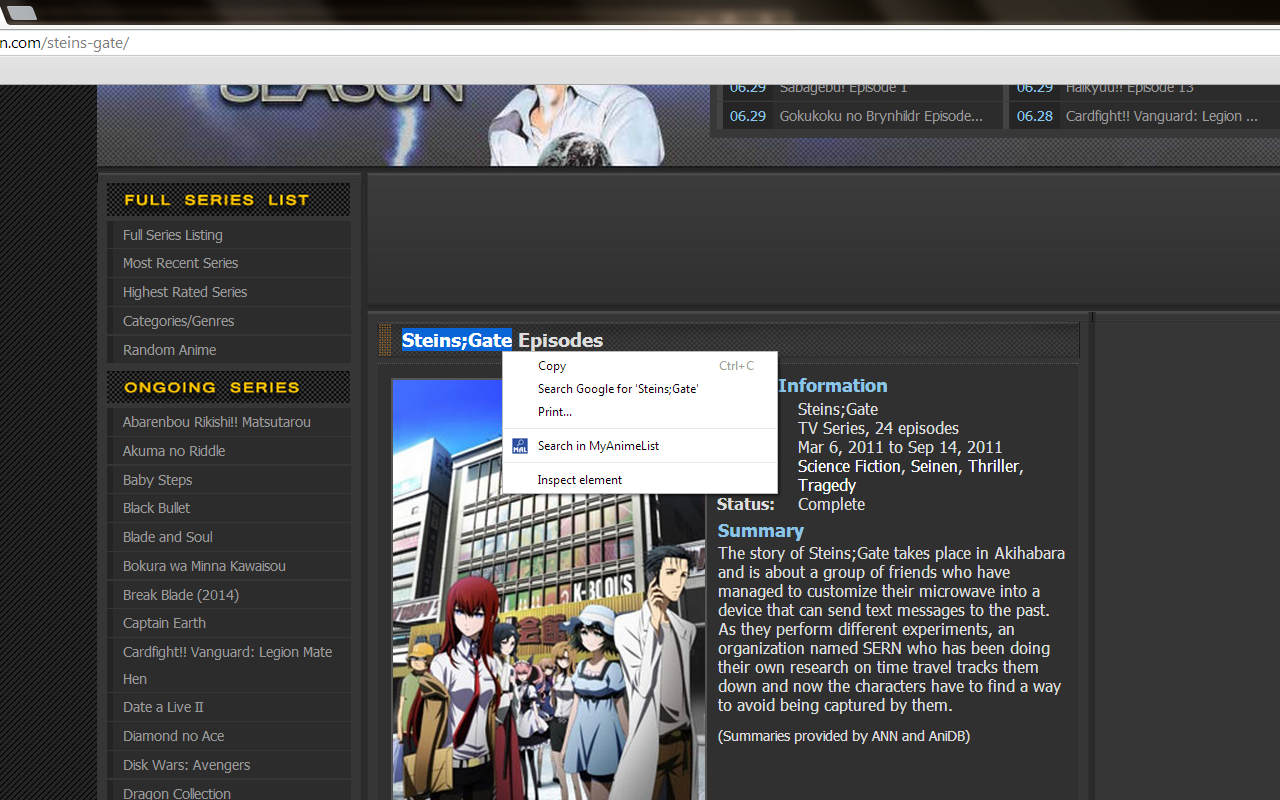The width and height of the screenshot is (1280, 800).
Task: Select Search in MyAnimeList entry
Action: pos(640,446)
